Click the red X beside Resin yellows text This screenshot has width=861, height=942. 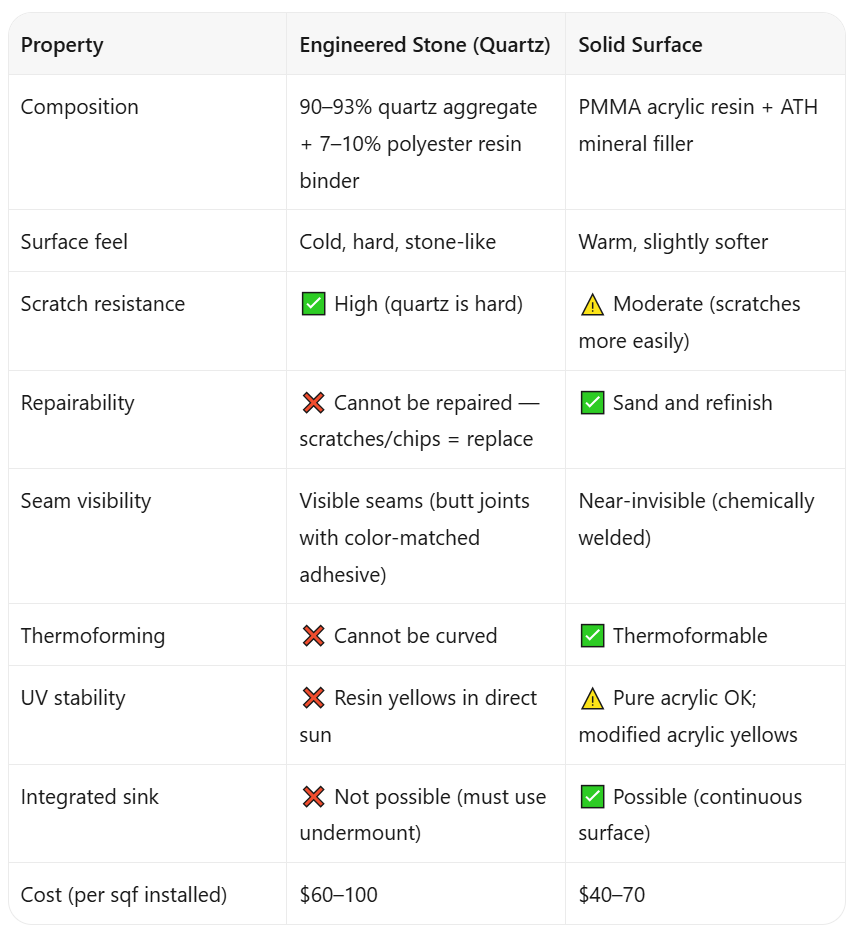(314, 698)
